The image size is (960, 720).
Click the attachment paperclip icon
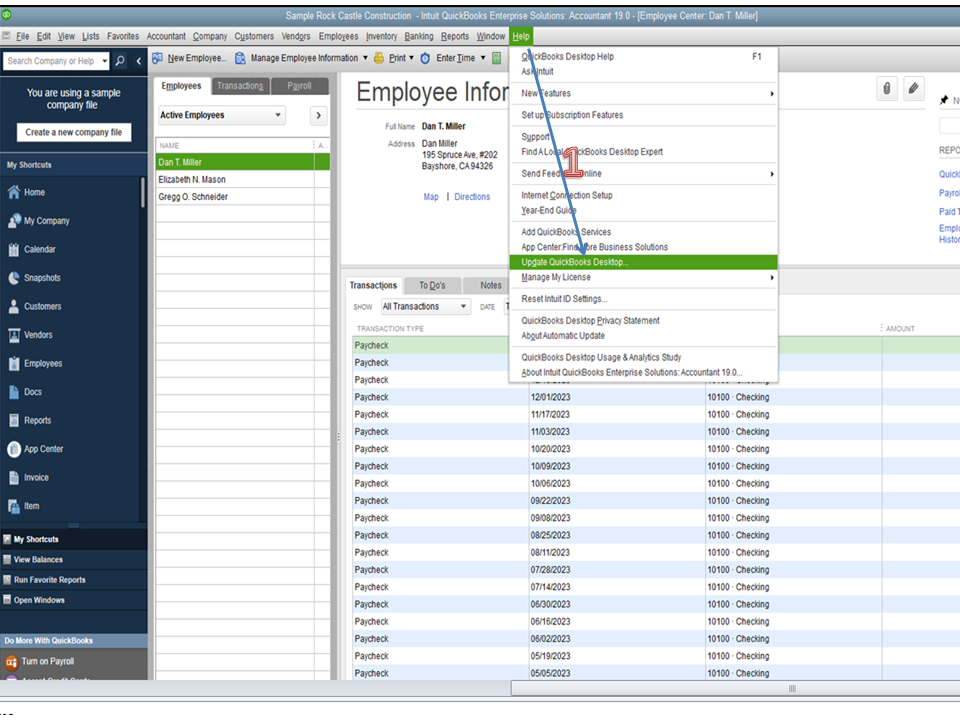887,89
